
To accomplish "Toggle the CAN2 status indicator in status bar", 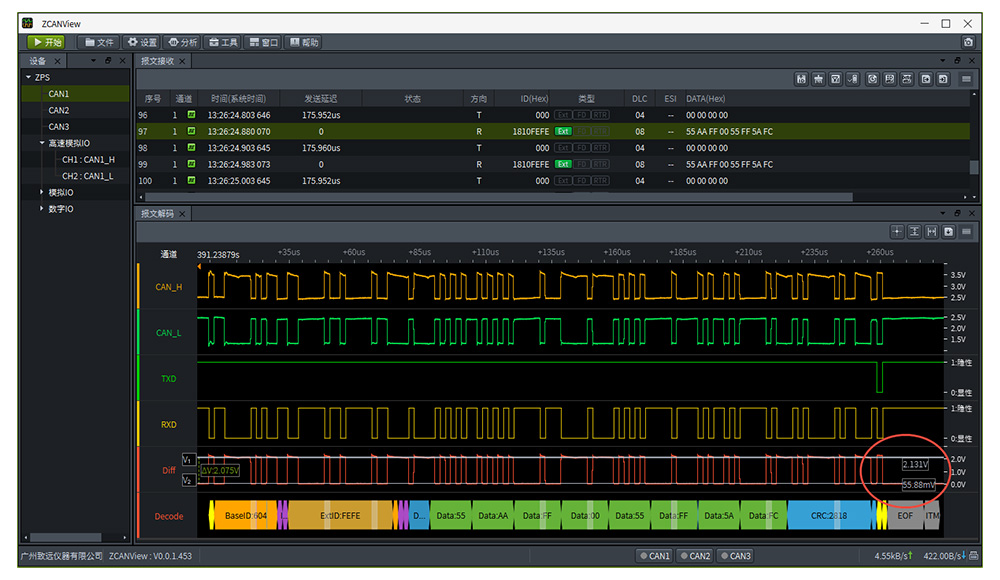I will (695, 556).
